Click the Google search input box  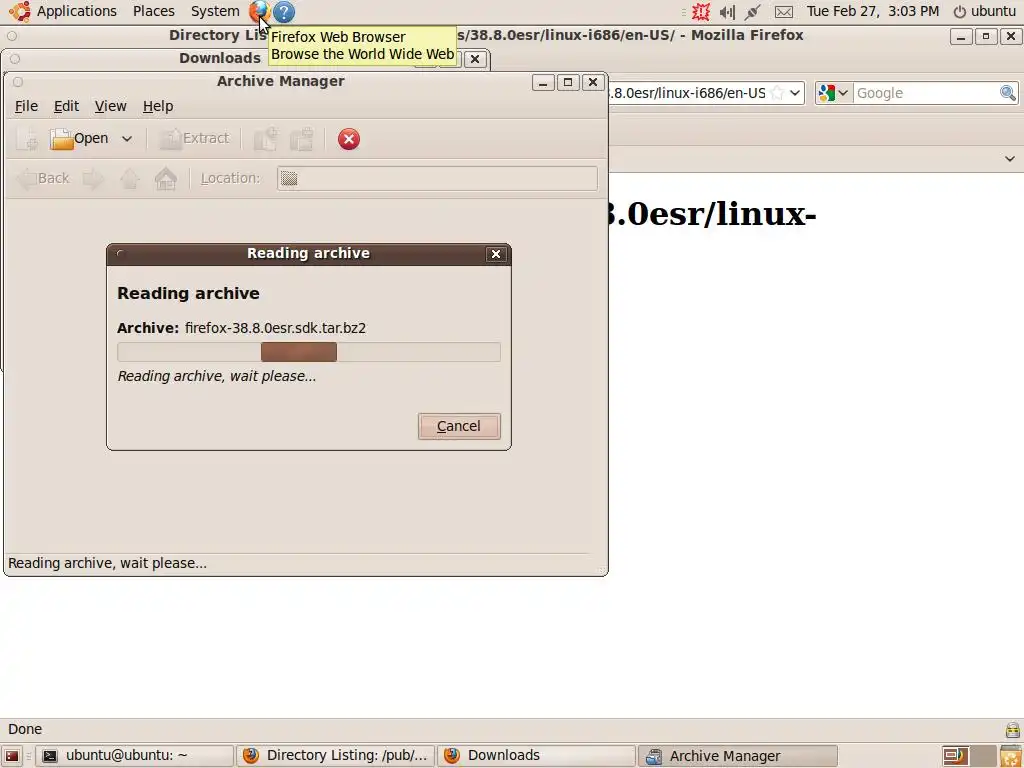pos(926,93)
